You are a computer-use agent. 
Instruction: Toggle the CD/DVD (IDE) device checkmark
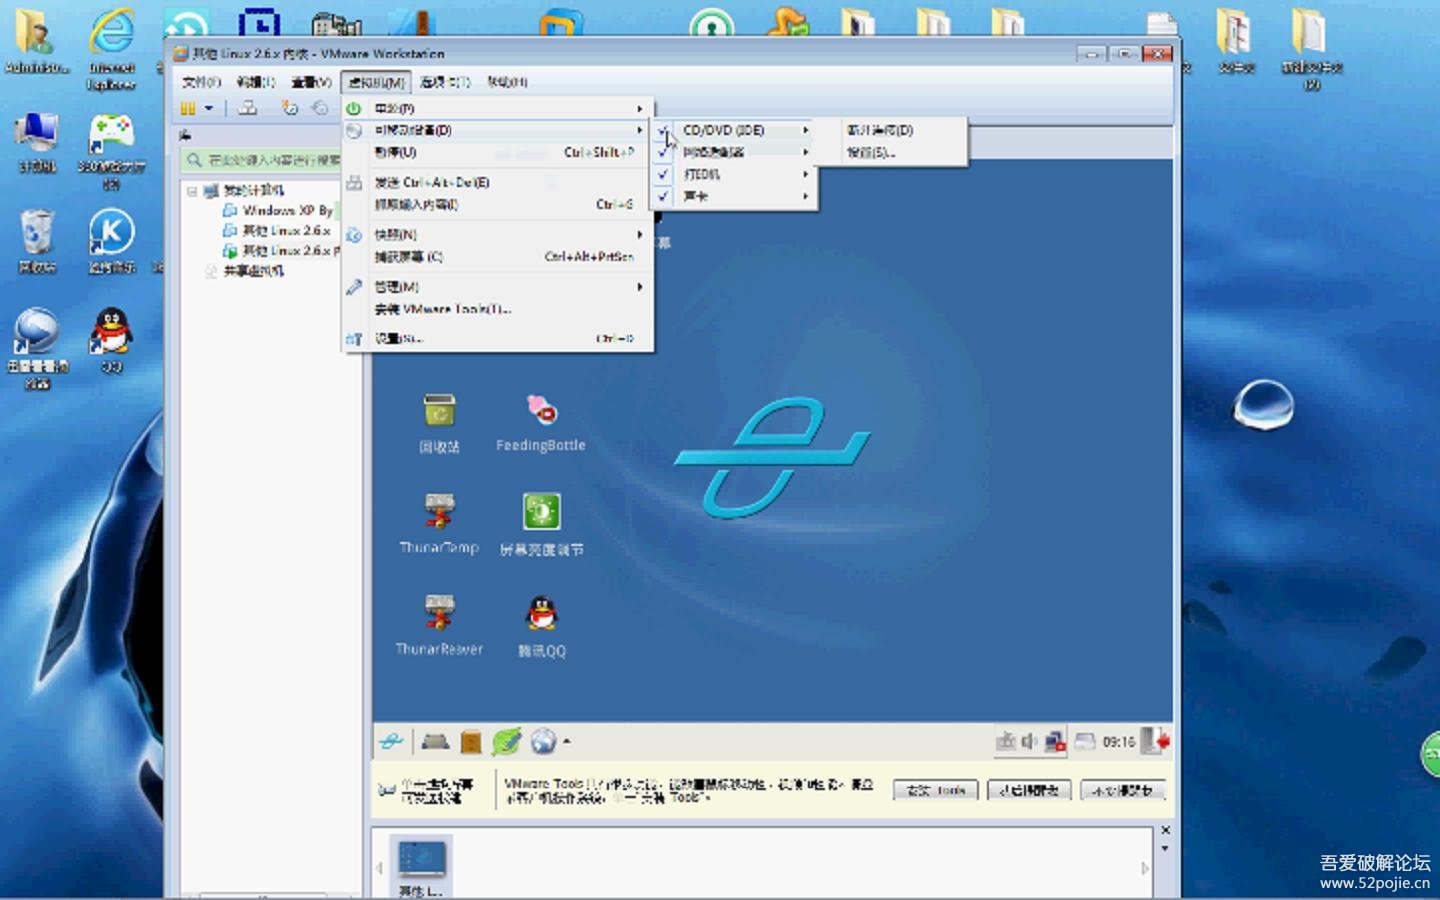click(663, 130)
